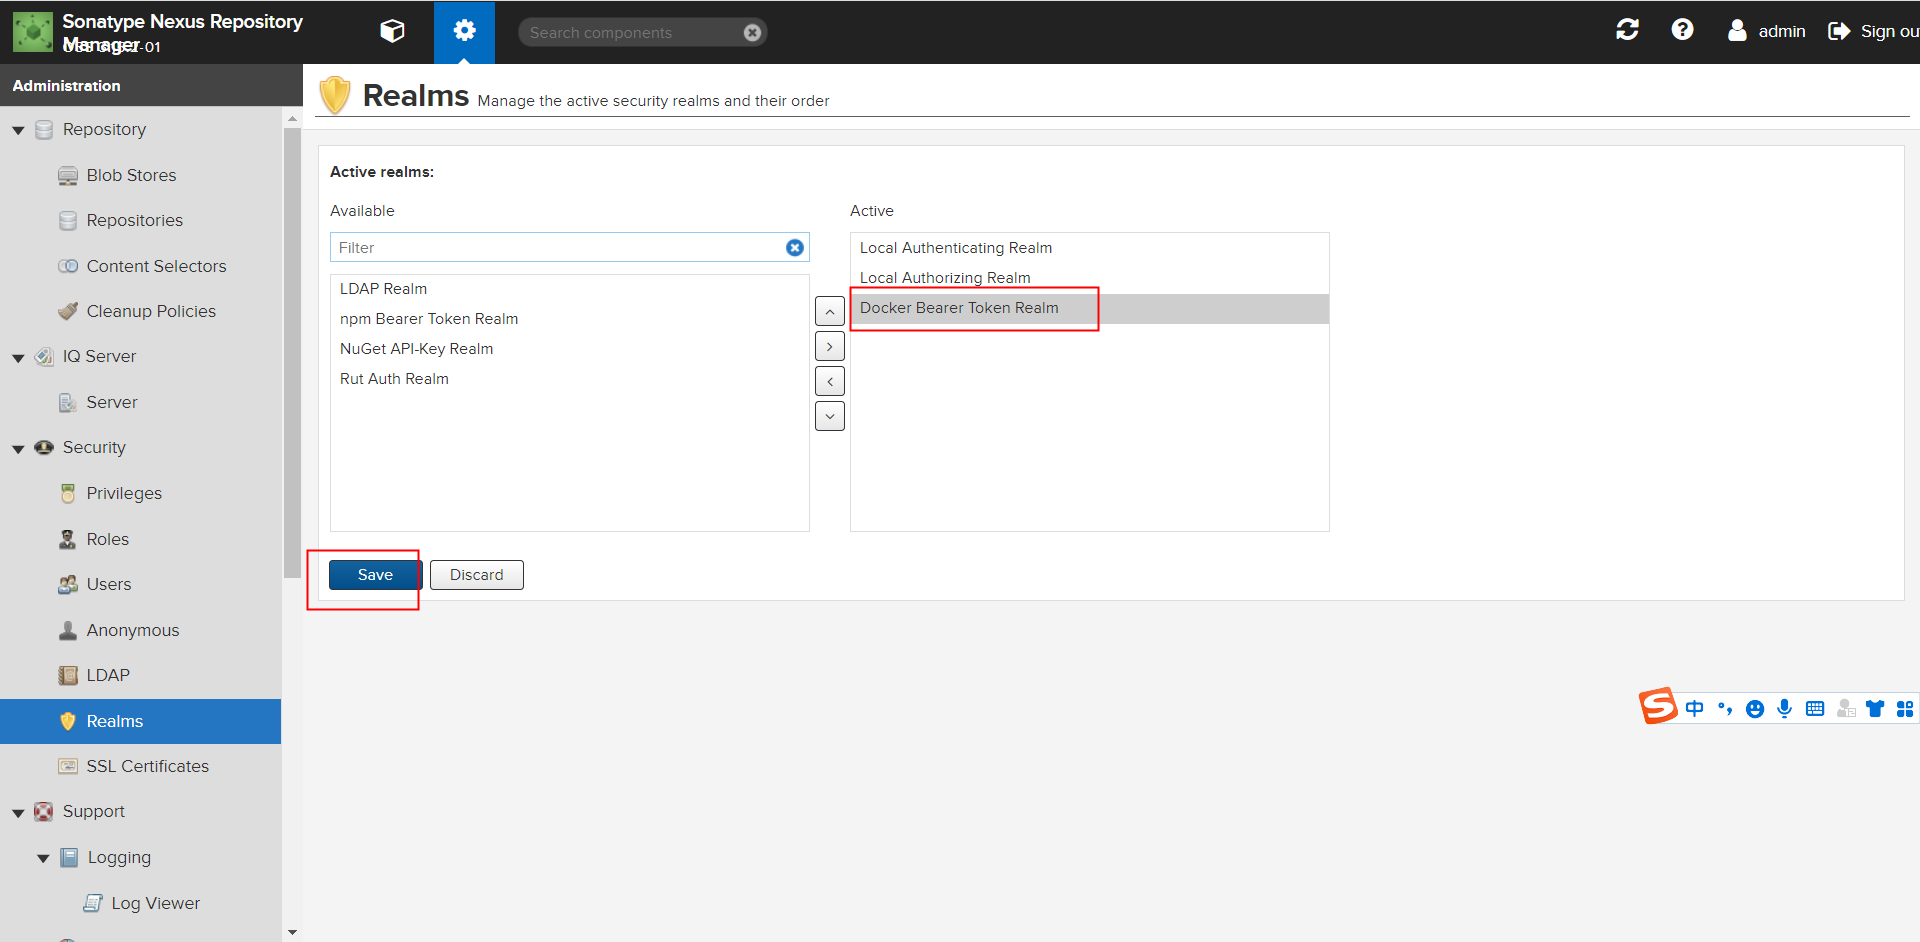Open SSL Certificates in sidebar

147,766
